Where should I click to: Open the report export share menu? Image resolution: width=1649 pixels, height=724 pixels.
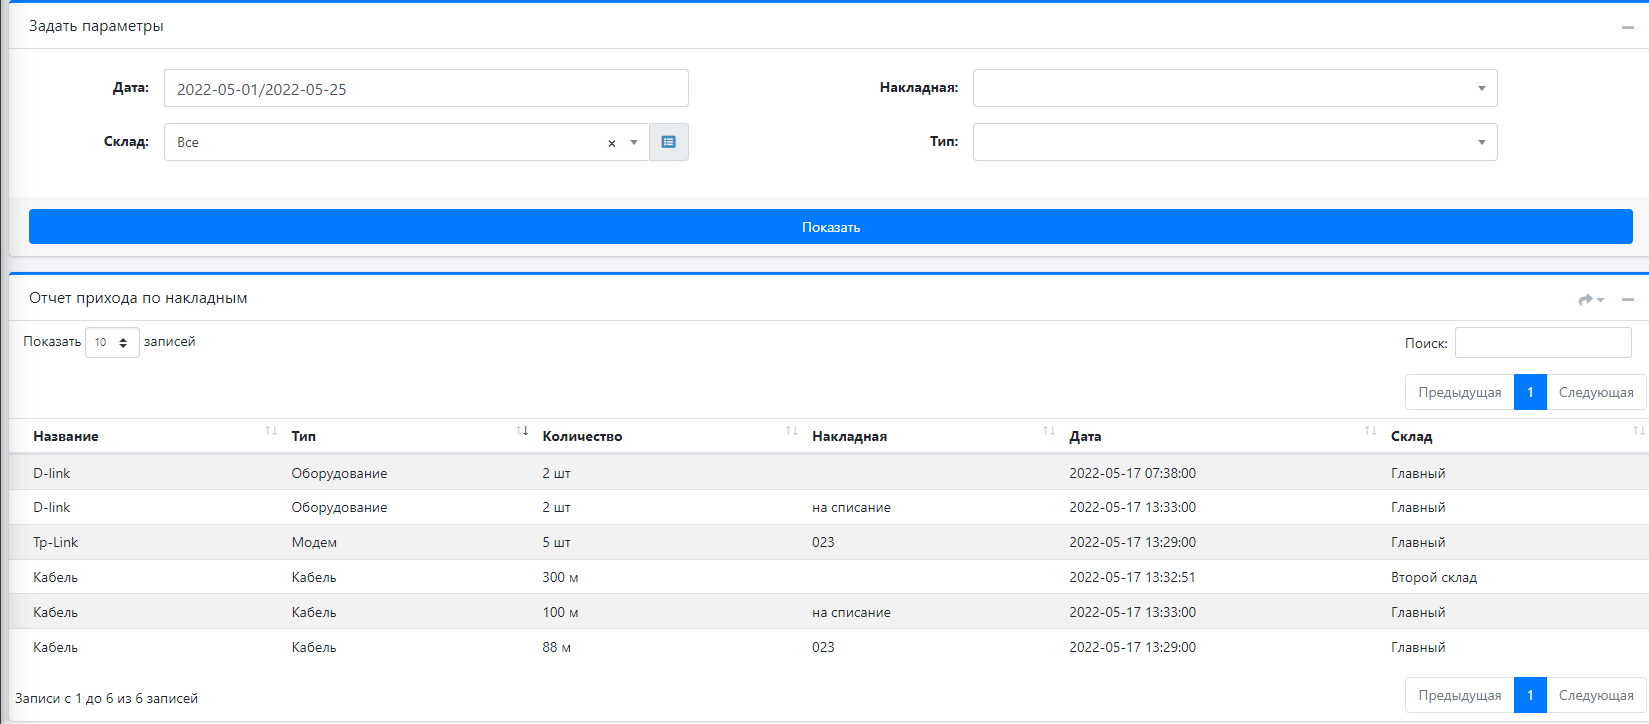click(x=1590, y=299)
